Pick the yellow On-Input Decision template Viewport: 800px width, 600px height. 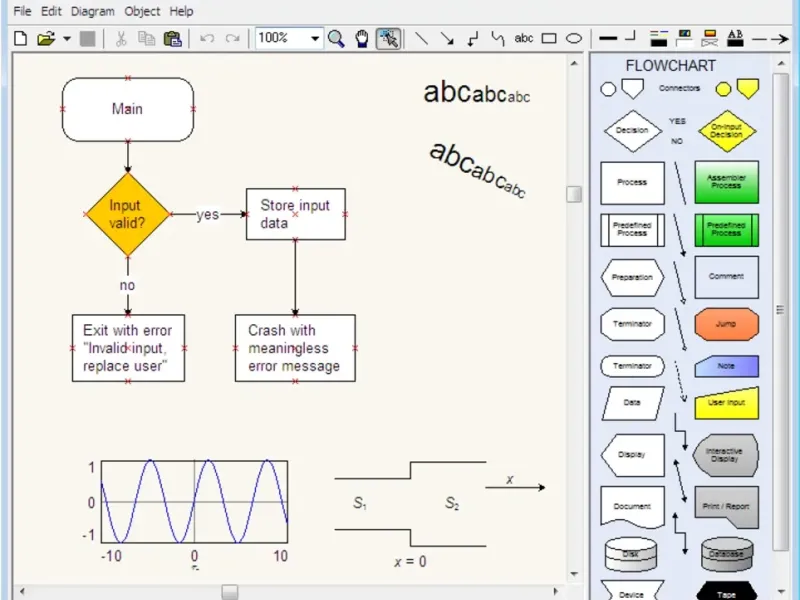coord(727,131)
